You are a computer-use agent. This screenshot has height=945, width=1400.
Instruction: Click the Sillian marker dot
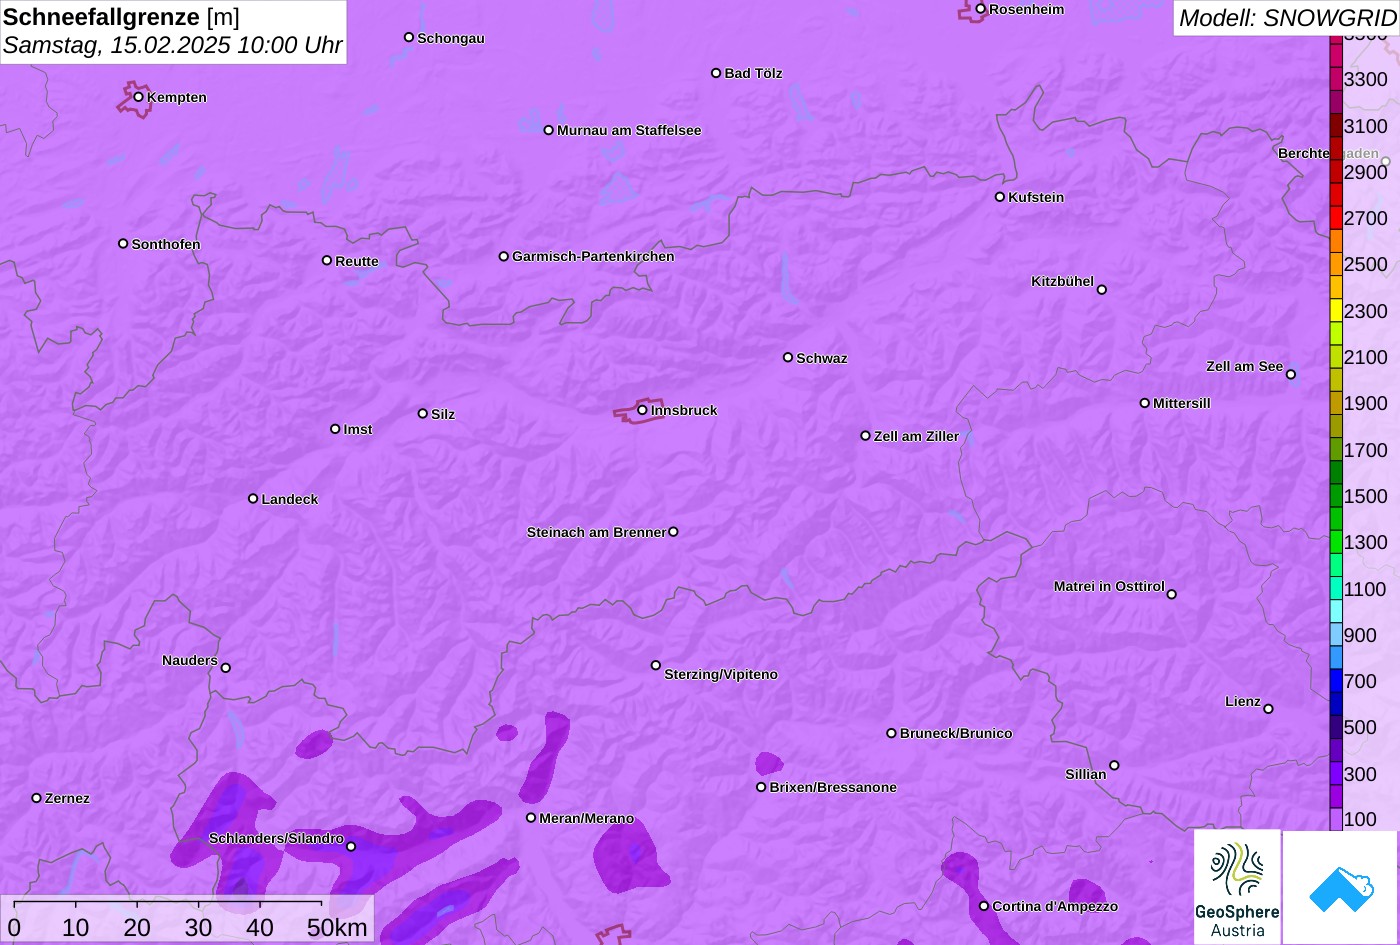point(1114,766)
